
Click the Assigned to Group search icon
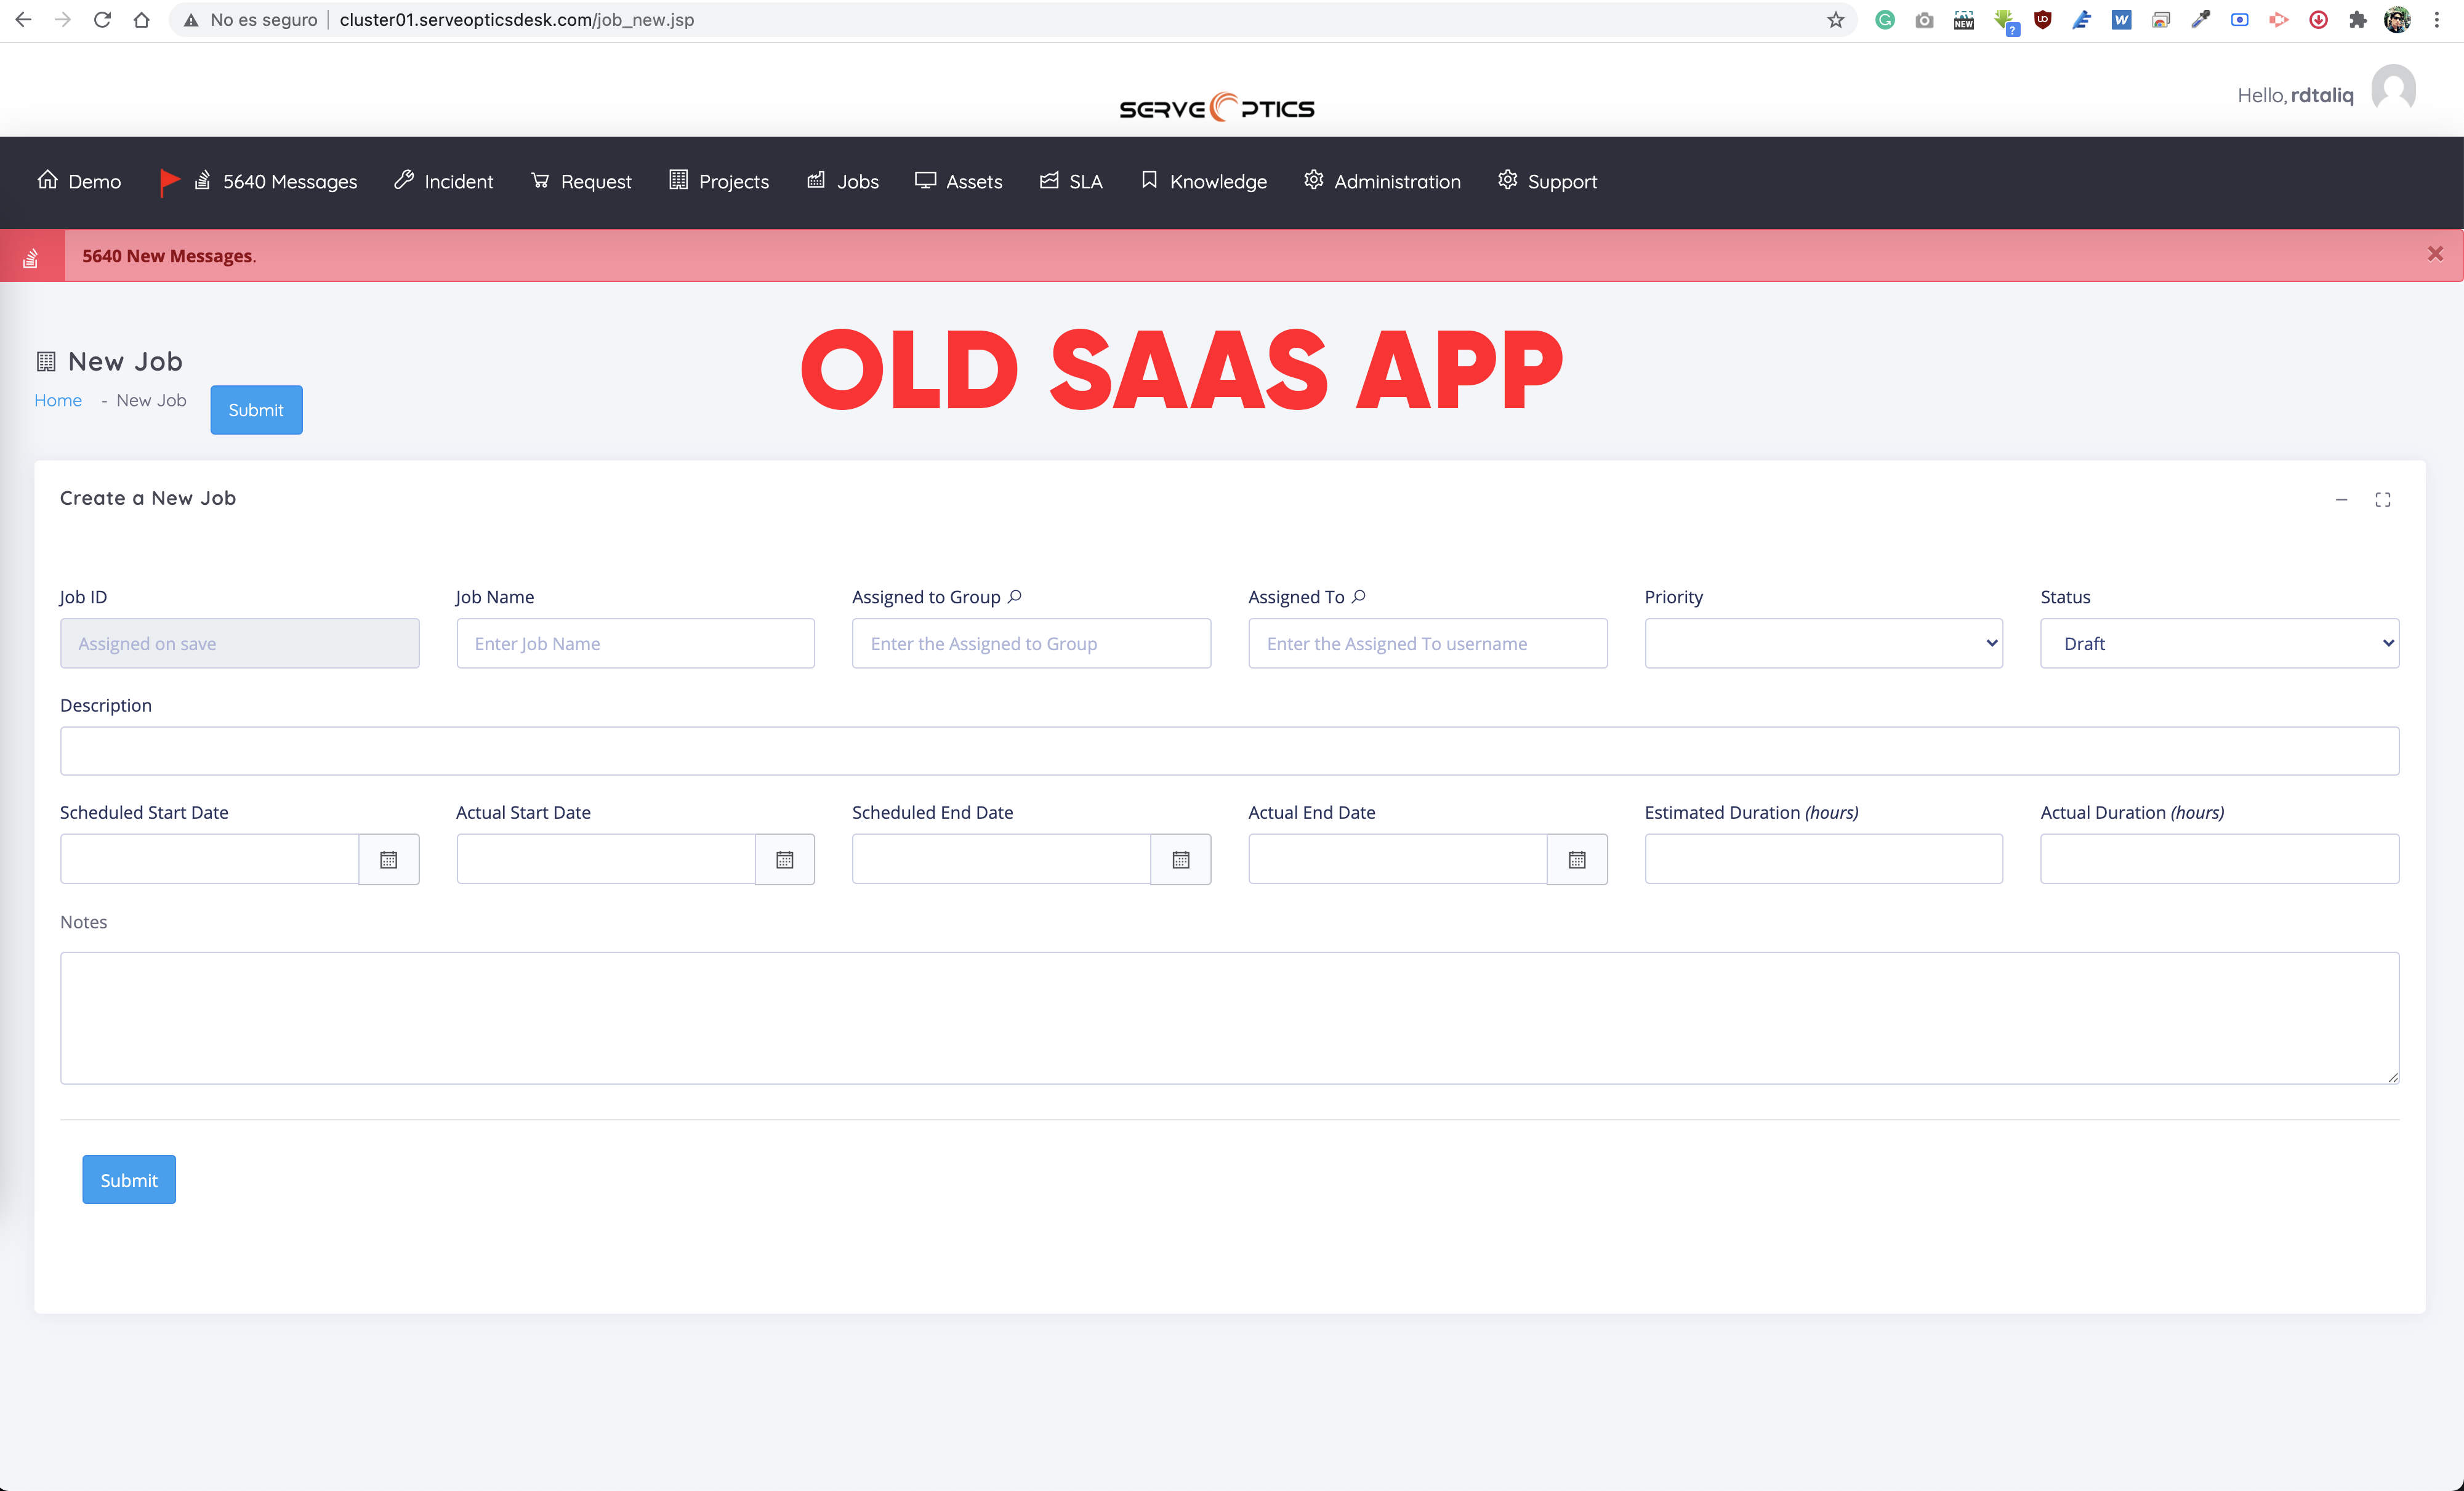pos(1015,596)
